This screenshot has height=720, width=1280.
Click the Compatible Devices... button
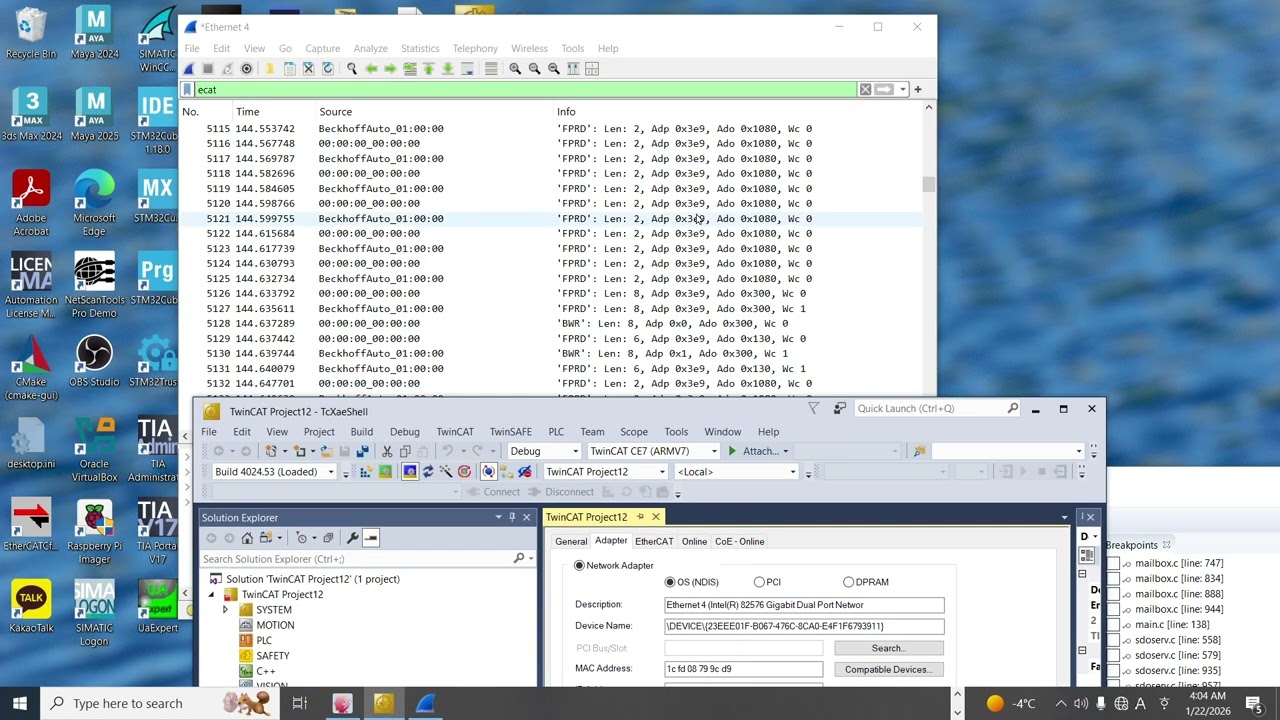(888, 670)
